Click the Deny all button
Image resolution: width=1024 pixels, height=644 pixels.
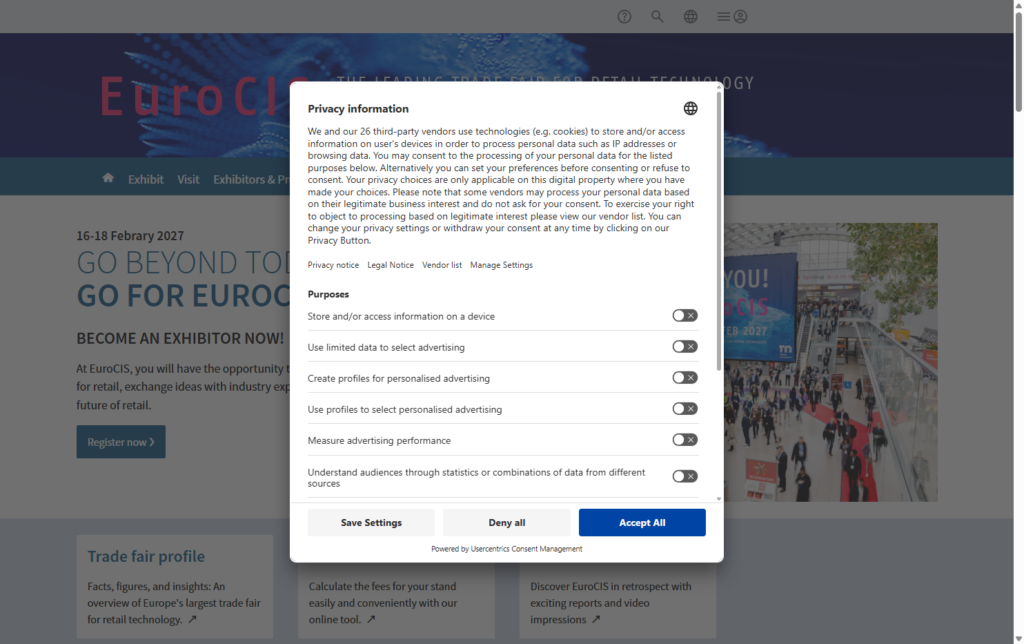(506, 522)
